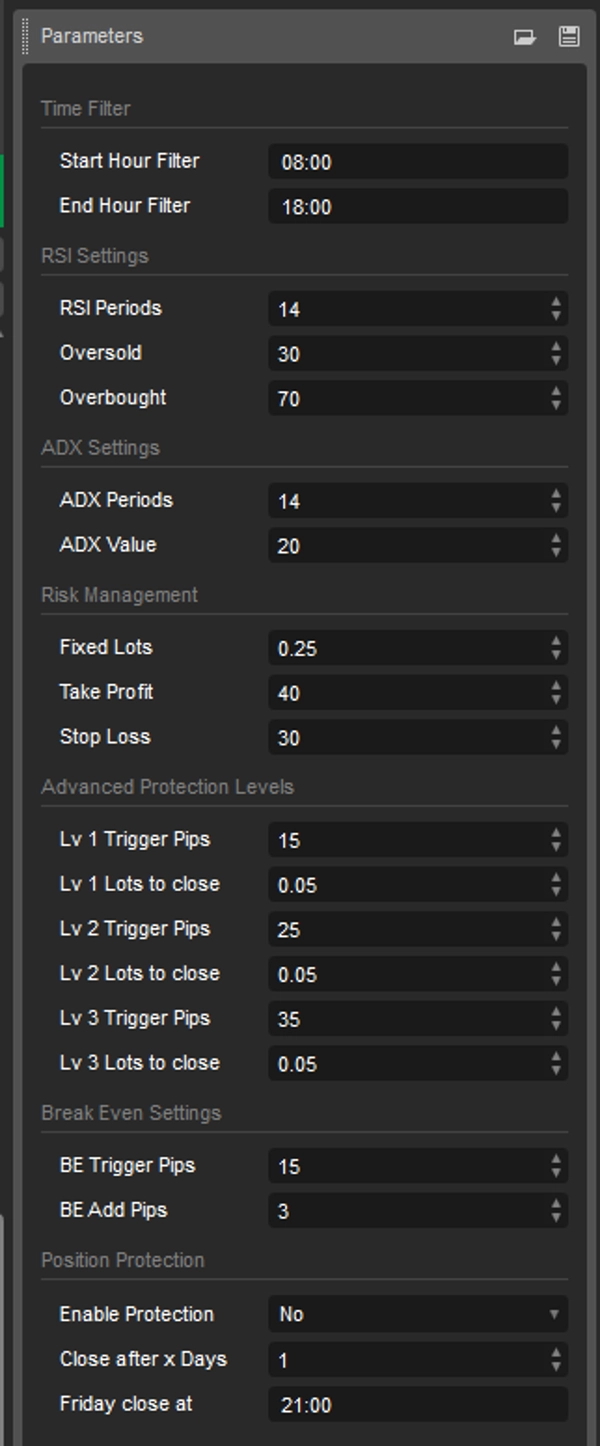This screenshot has height=1446, width=600.
Task: Decrease Oversold value using the down arrow
Action: coord(557,359)
